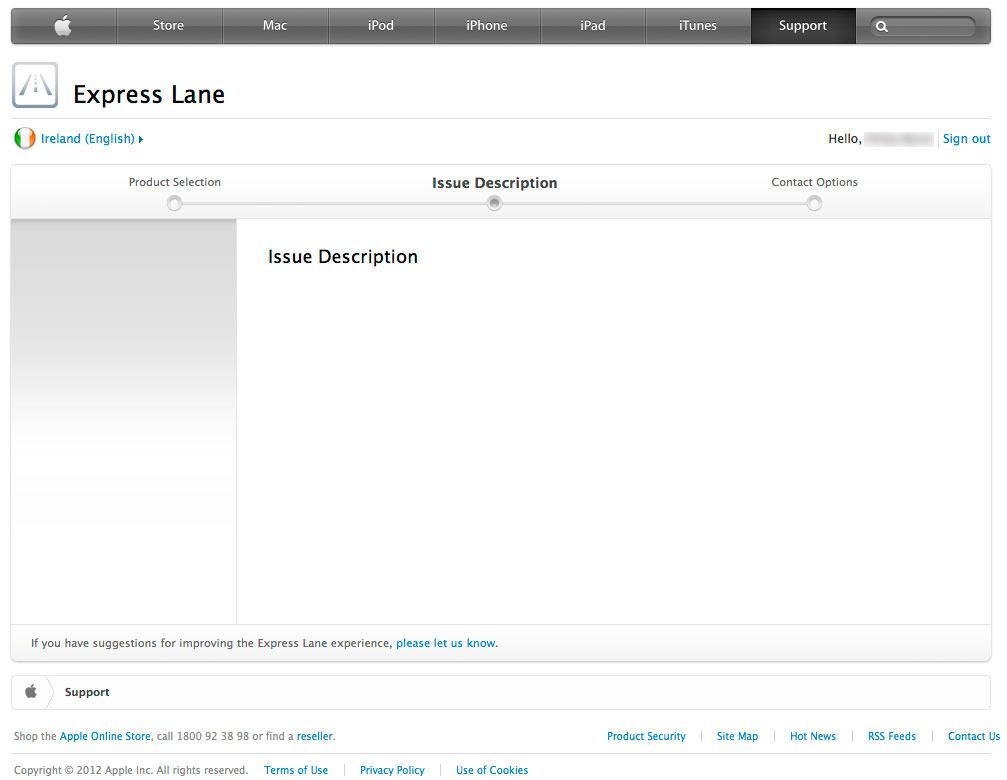The height and width of the screenshot is (780, 1007).
Task: Open the Apple Online Store link
Action: tap(105, 736)
